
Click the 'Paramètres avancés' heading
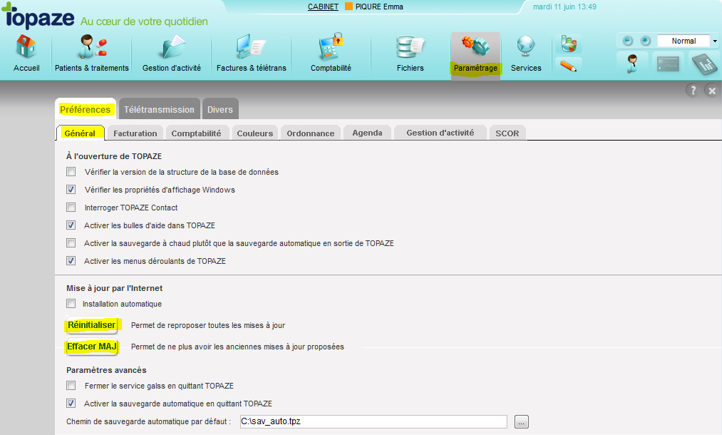106,370
